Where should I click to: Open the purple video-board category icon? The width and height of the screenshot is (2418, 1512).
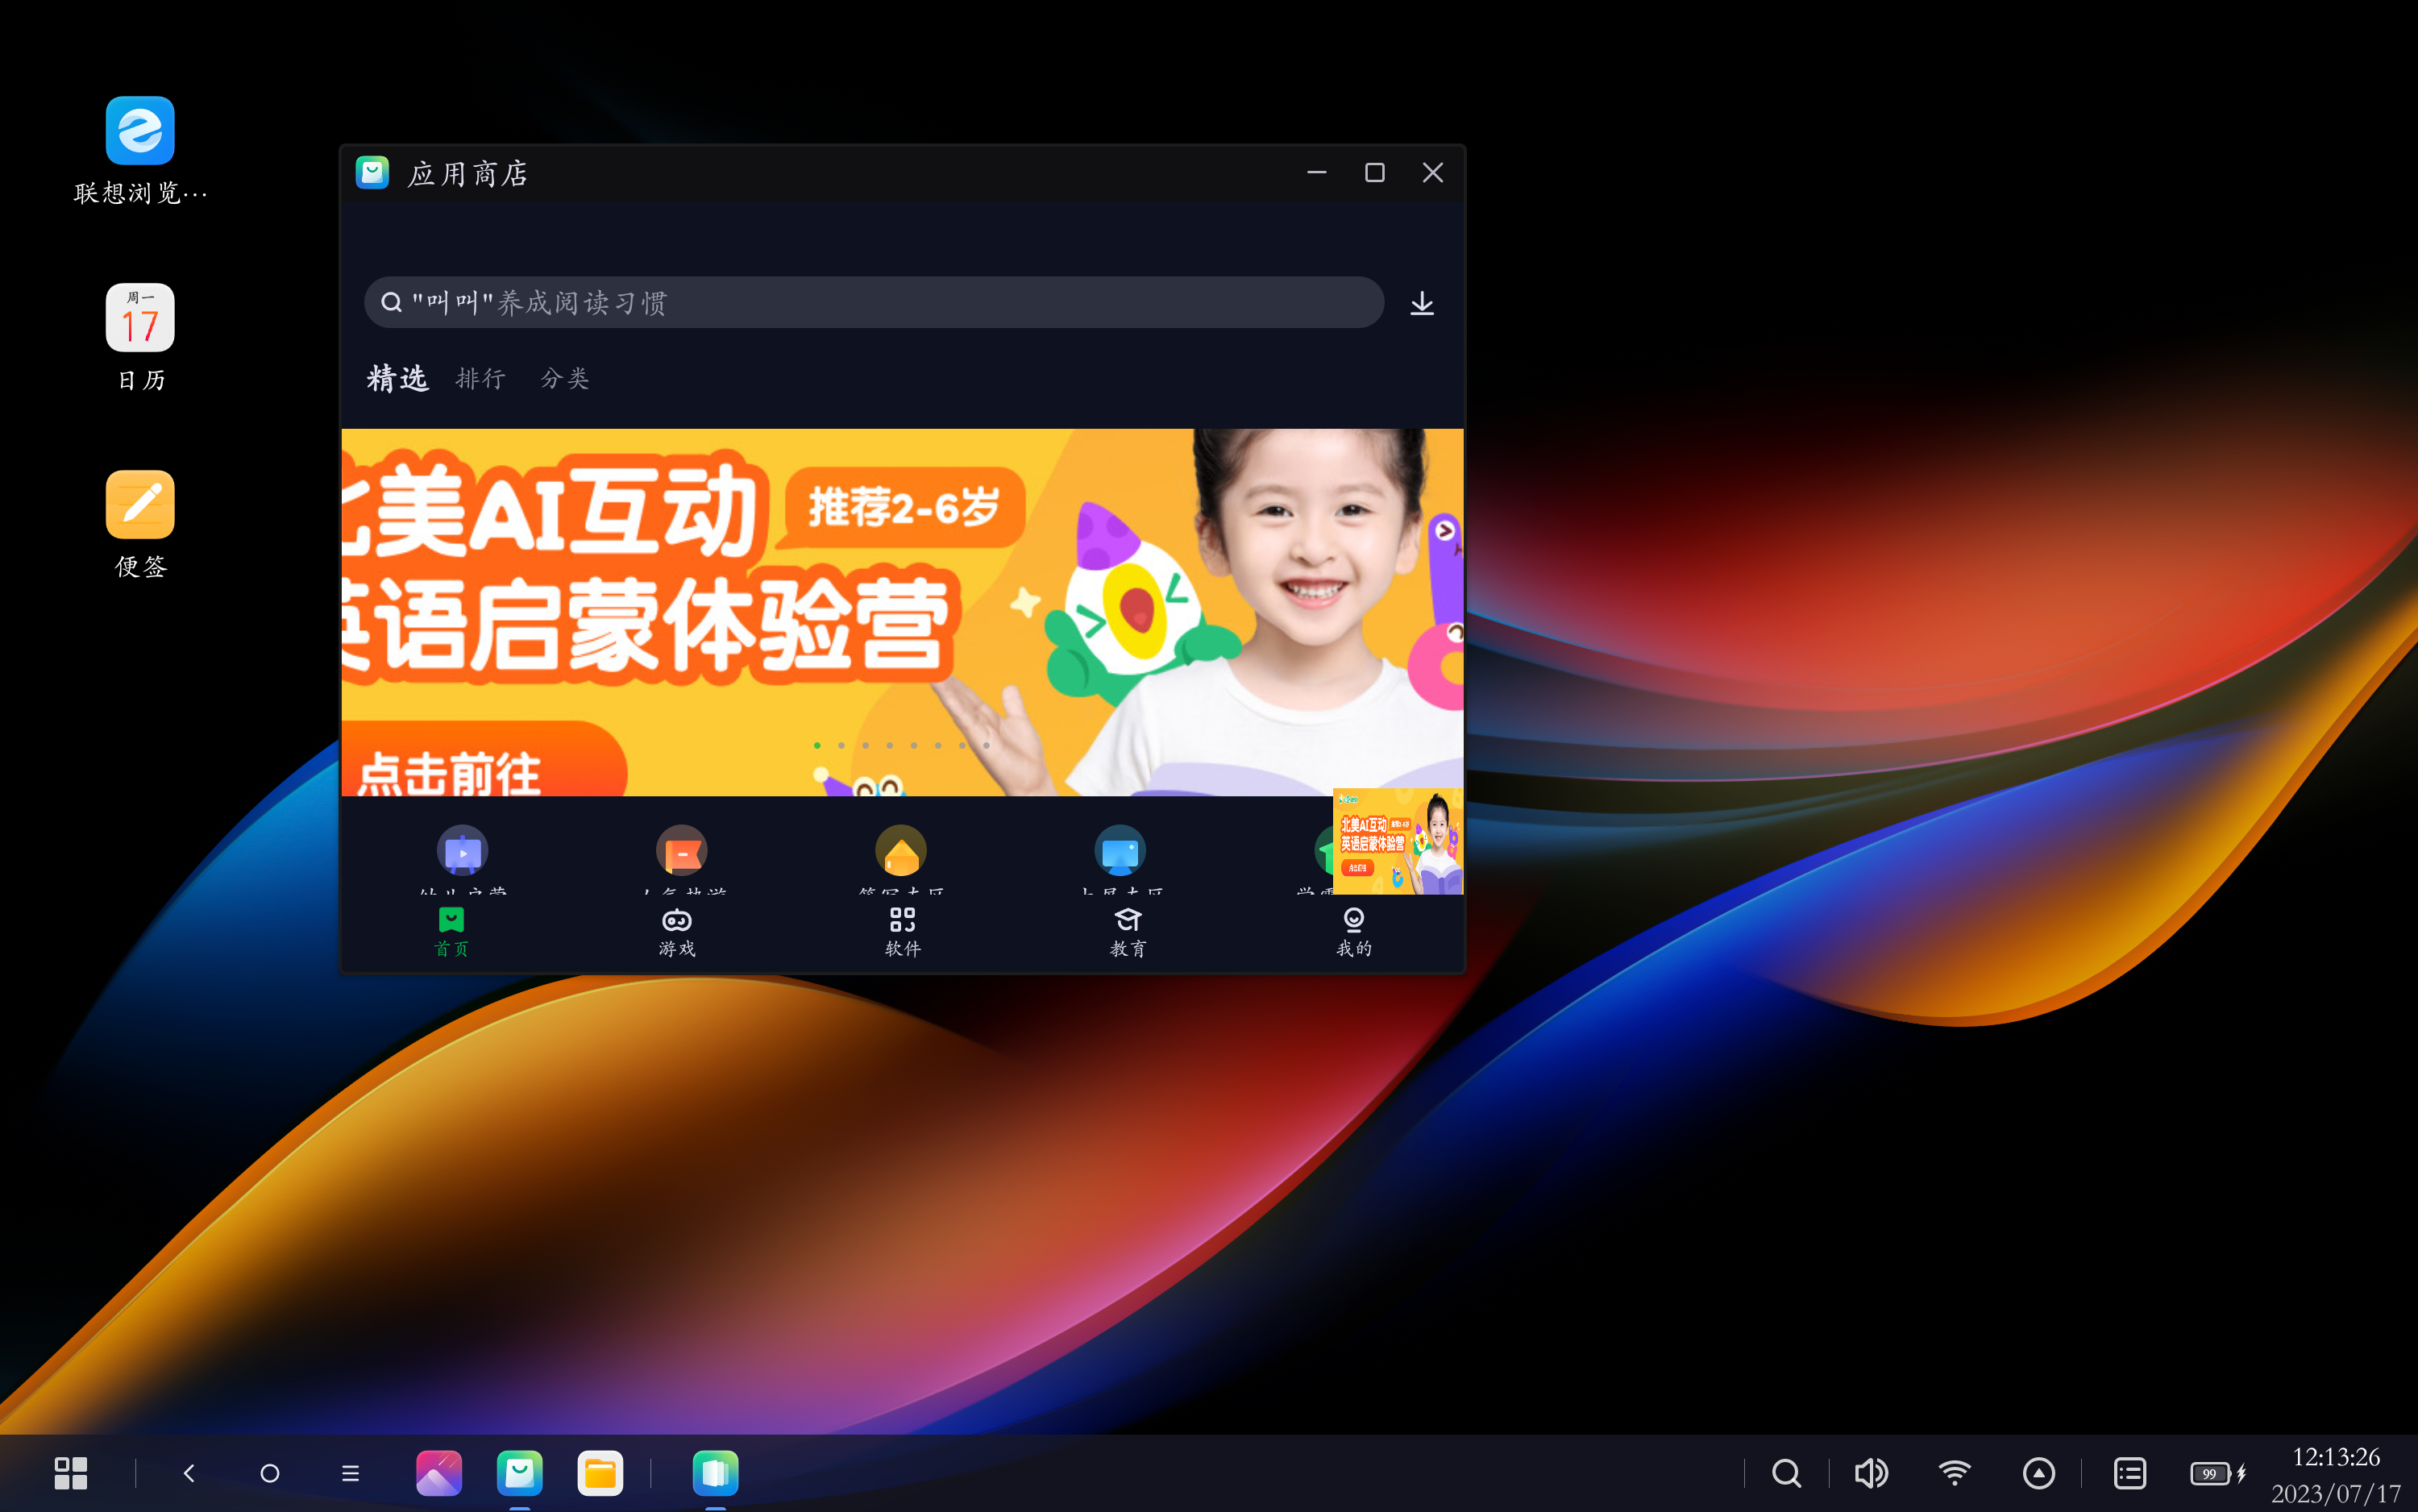tap(462, 851)
